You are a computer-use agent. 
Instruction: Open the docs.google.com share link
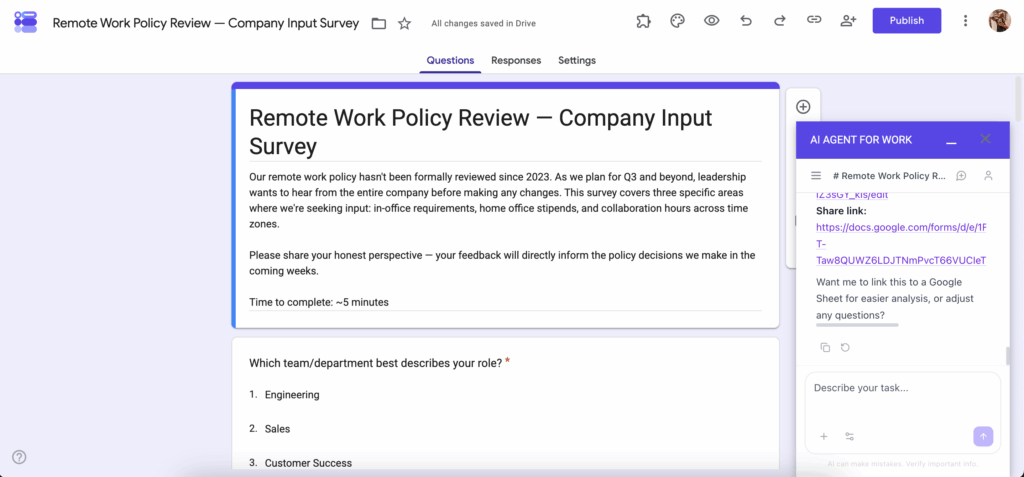[x=901, y=244]
